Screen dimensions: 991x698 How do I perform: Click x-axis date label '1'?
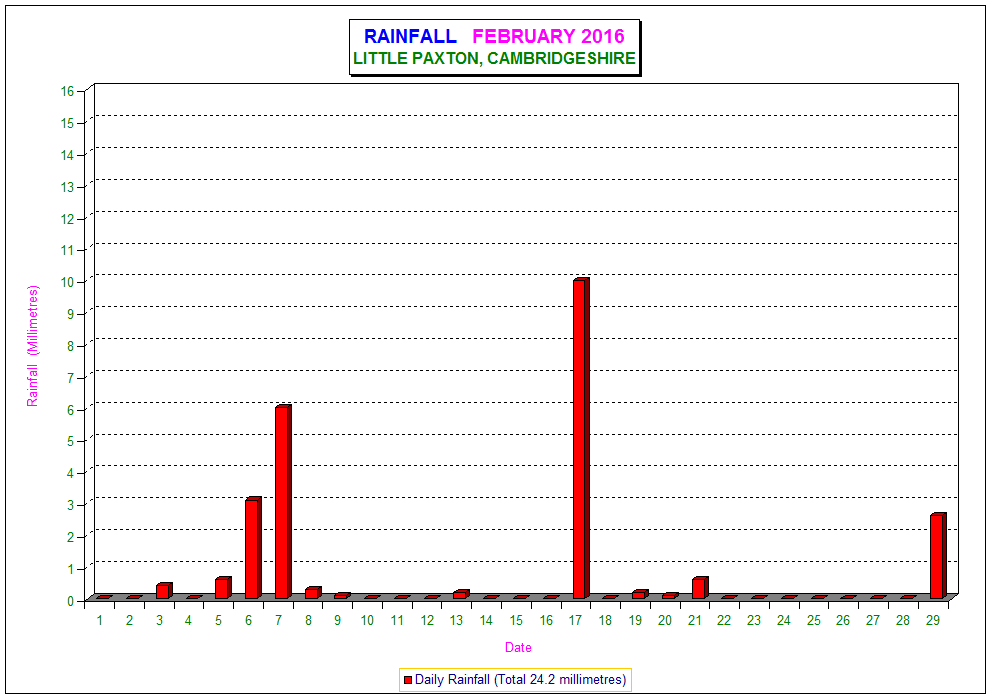point(100,620)
